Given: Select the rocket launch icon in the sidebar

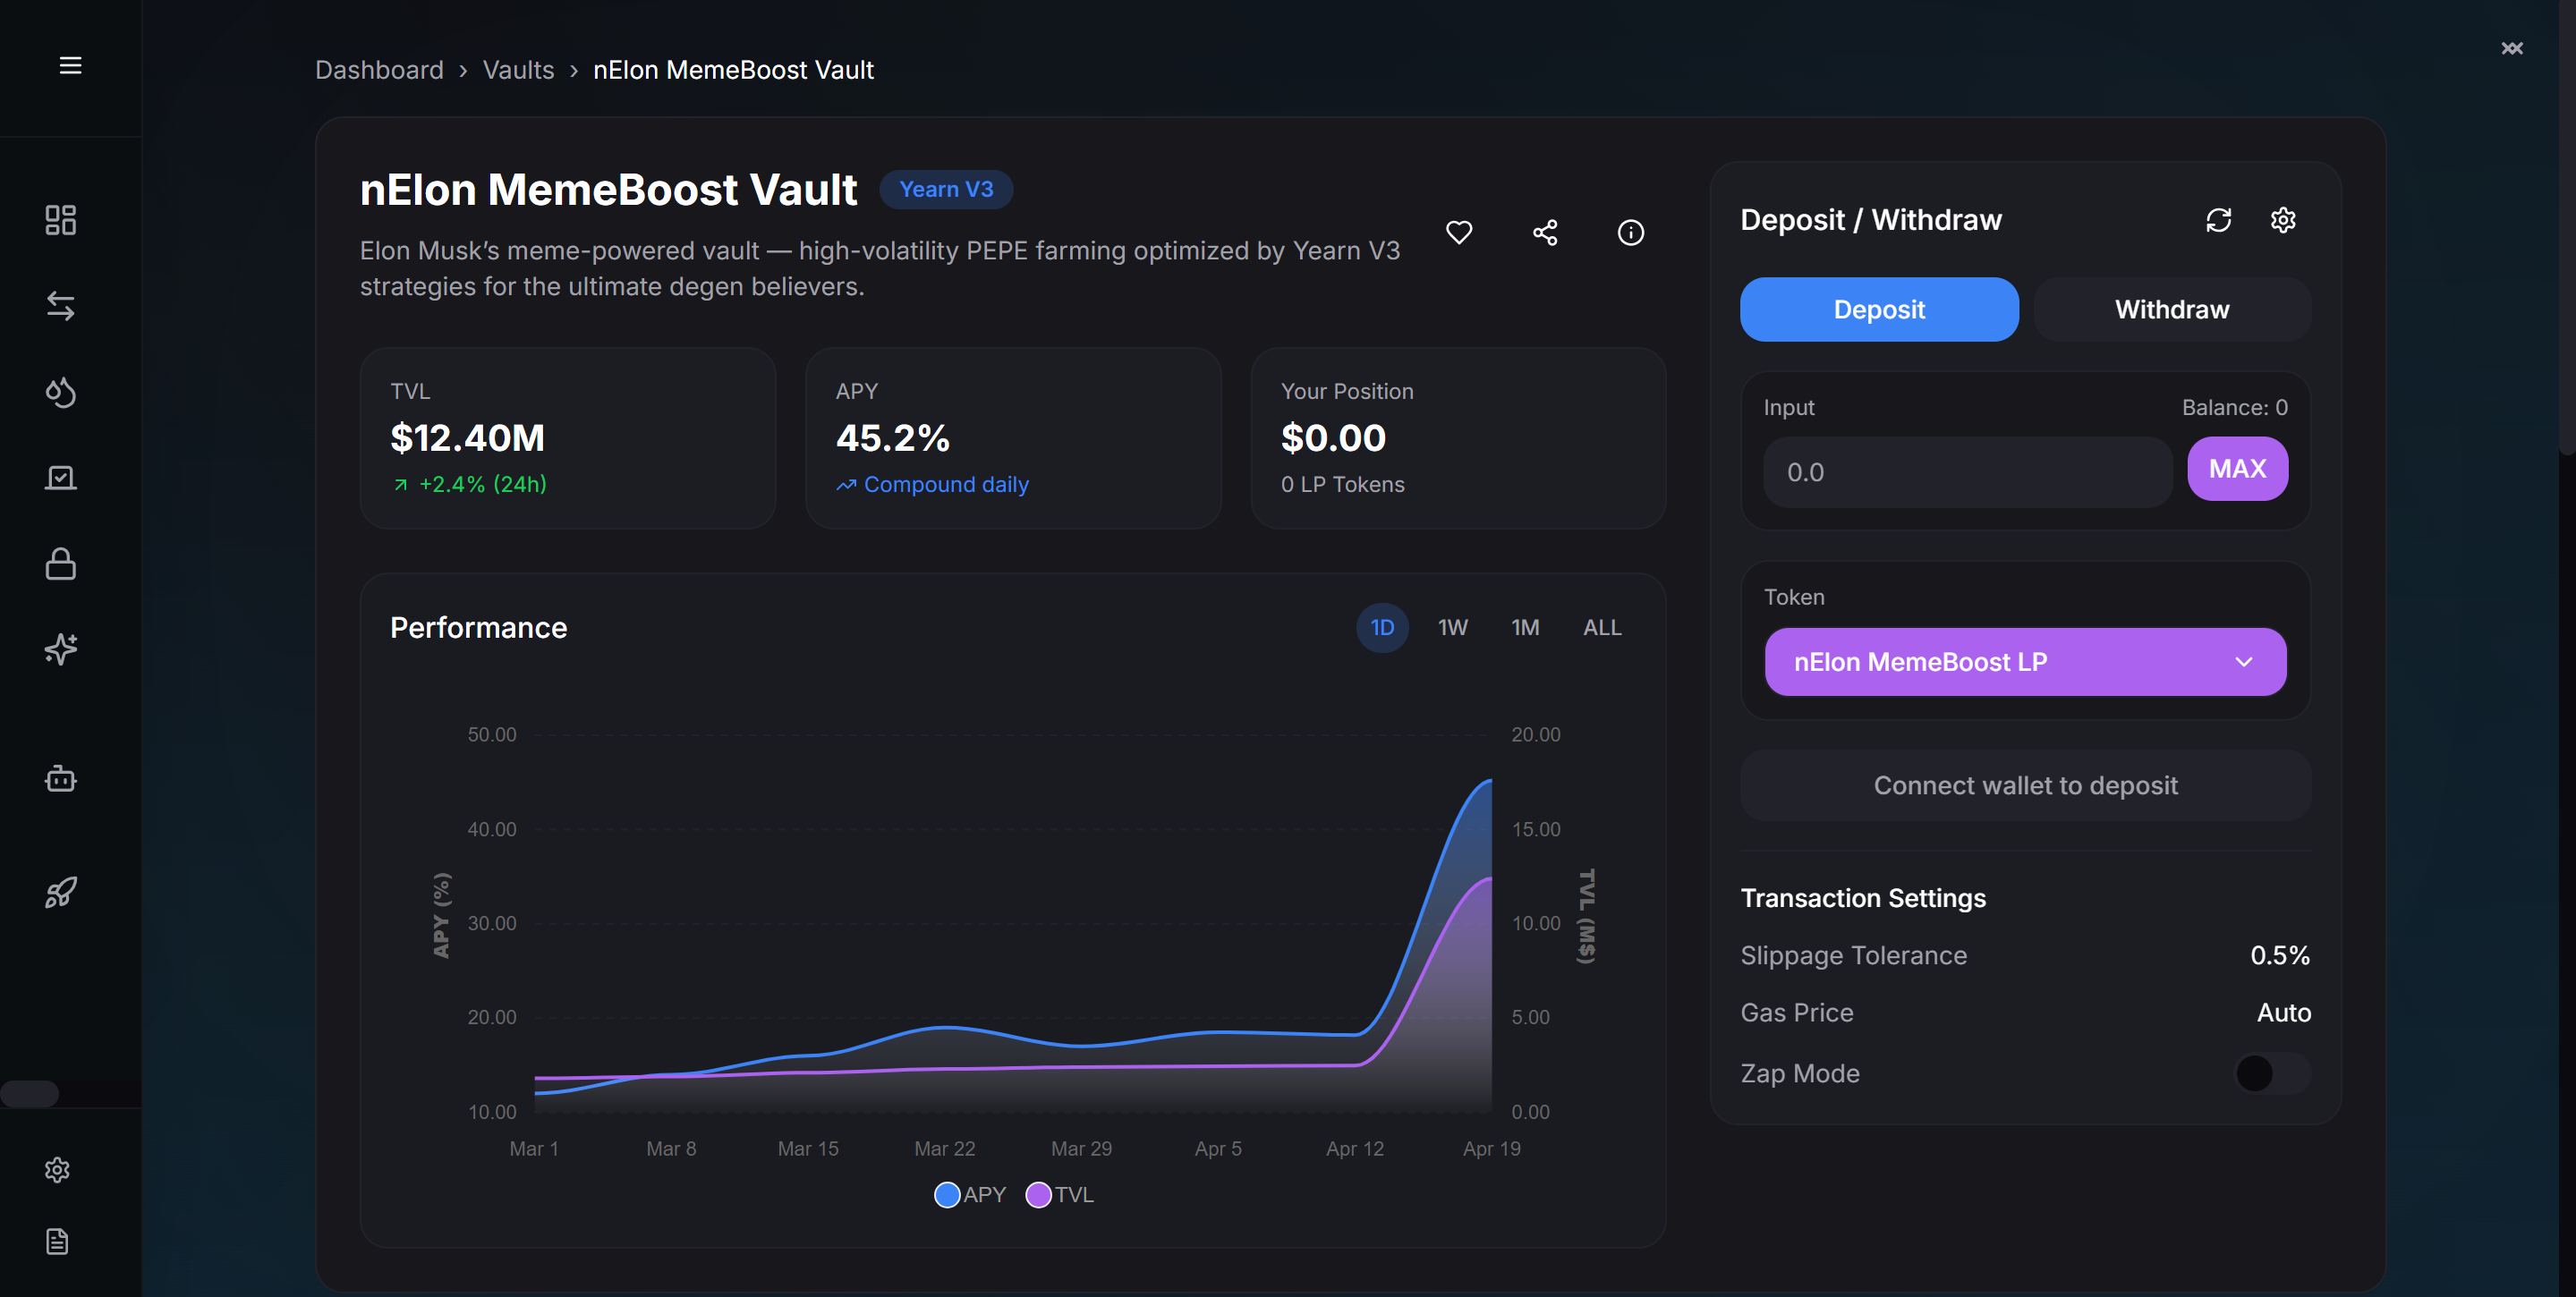Looking at the screenshot, I should [60, 891].
